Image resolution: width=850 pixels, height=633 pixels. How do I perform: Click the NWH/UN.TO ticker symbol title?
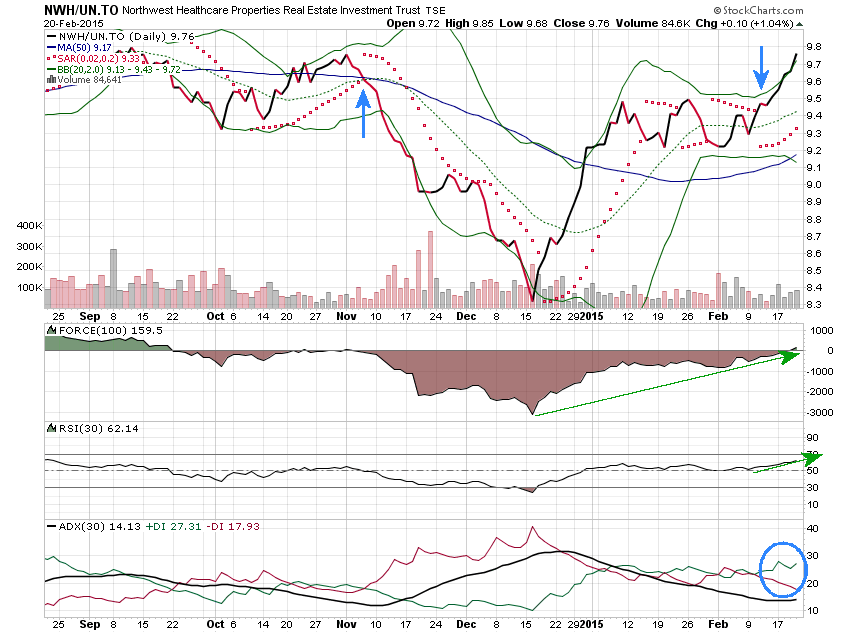click(81, 10)
